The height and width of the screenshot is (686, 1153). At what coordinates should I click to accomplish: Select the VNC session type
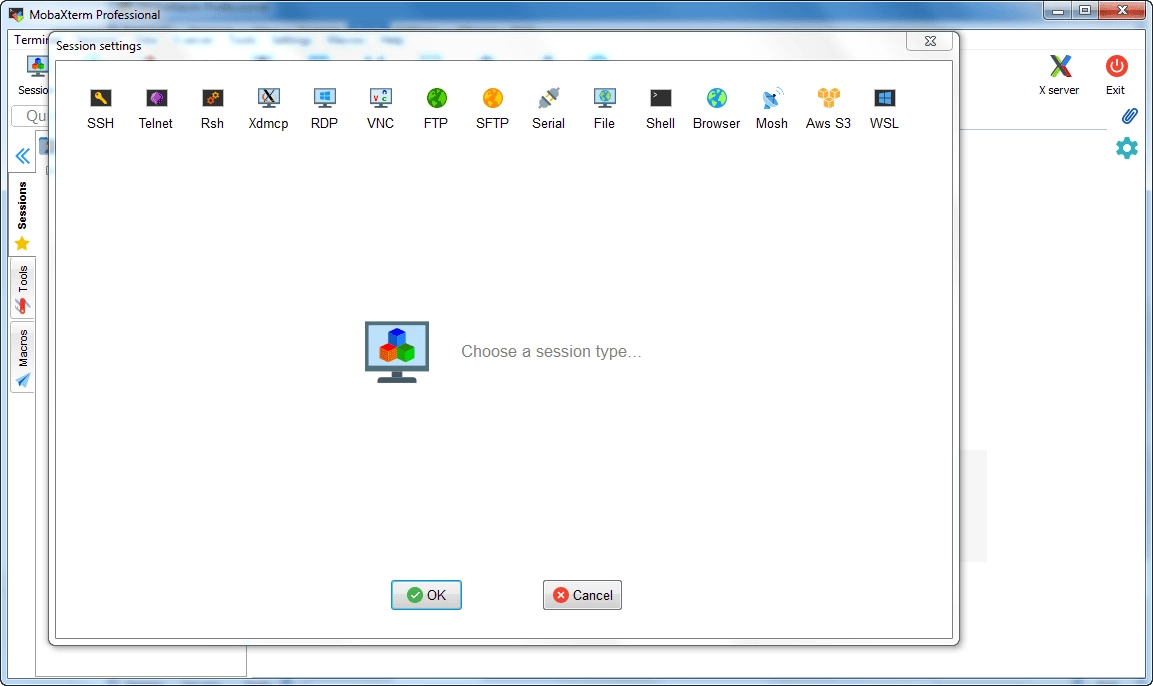click(x=380, y=109)
